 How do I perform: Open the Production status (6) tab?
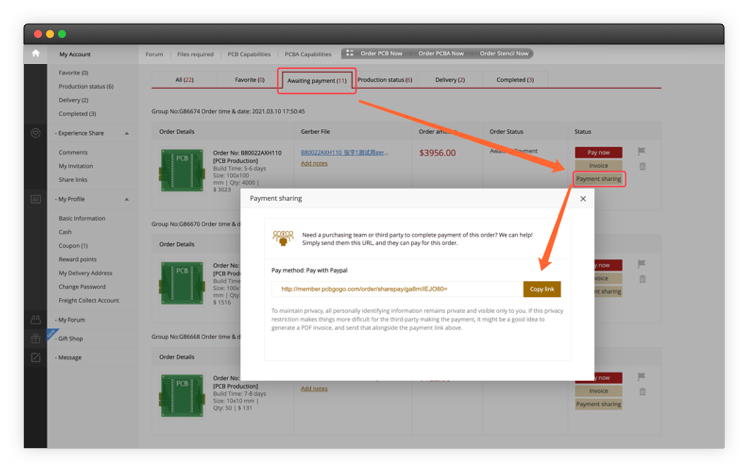384,80
